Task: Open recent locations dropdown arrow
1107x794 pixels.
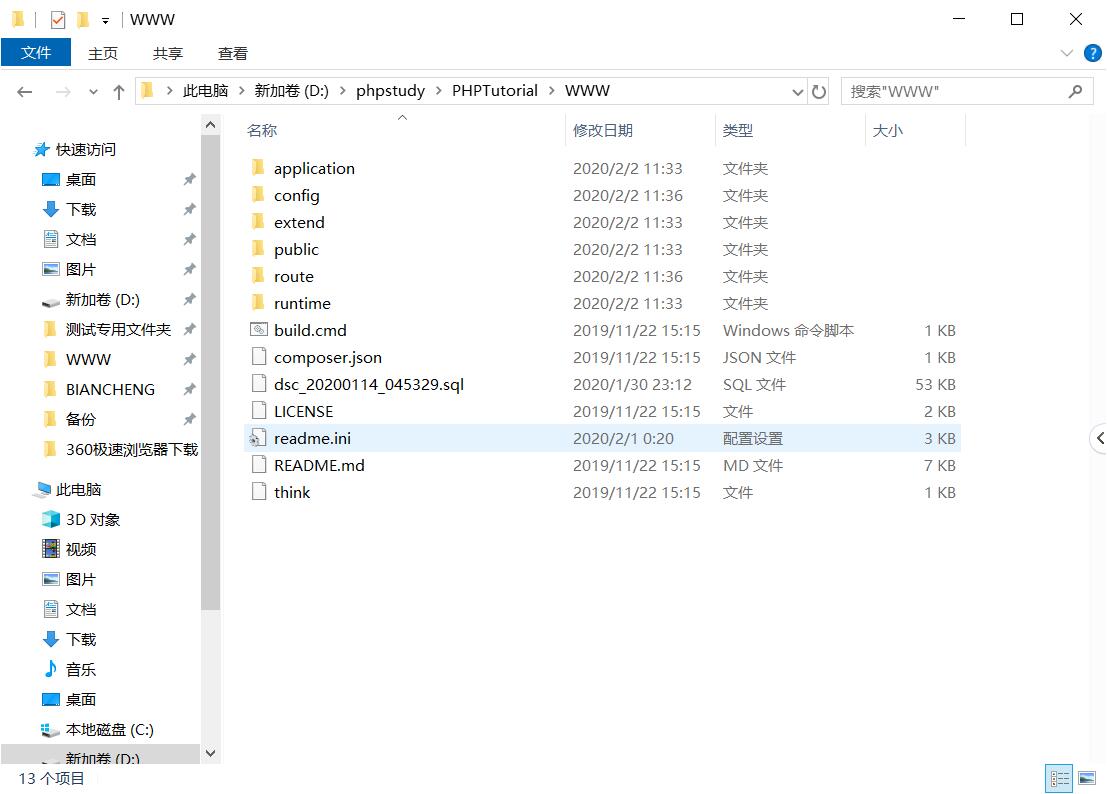Action: [x=93, y=92]
